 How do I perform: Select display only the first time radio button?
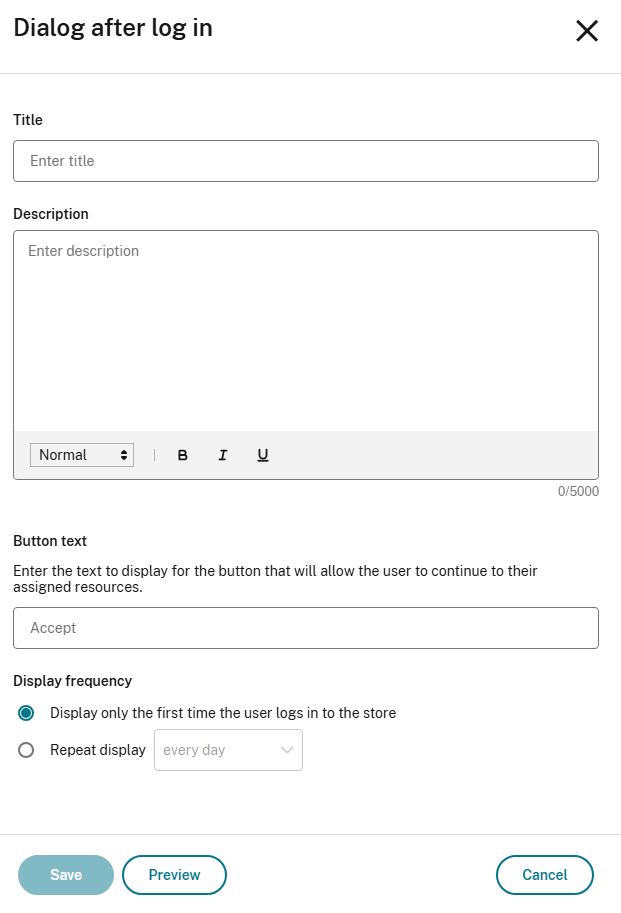point(26,713)
